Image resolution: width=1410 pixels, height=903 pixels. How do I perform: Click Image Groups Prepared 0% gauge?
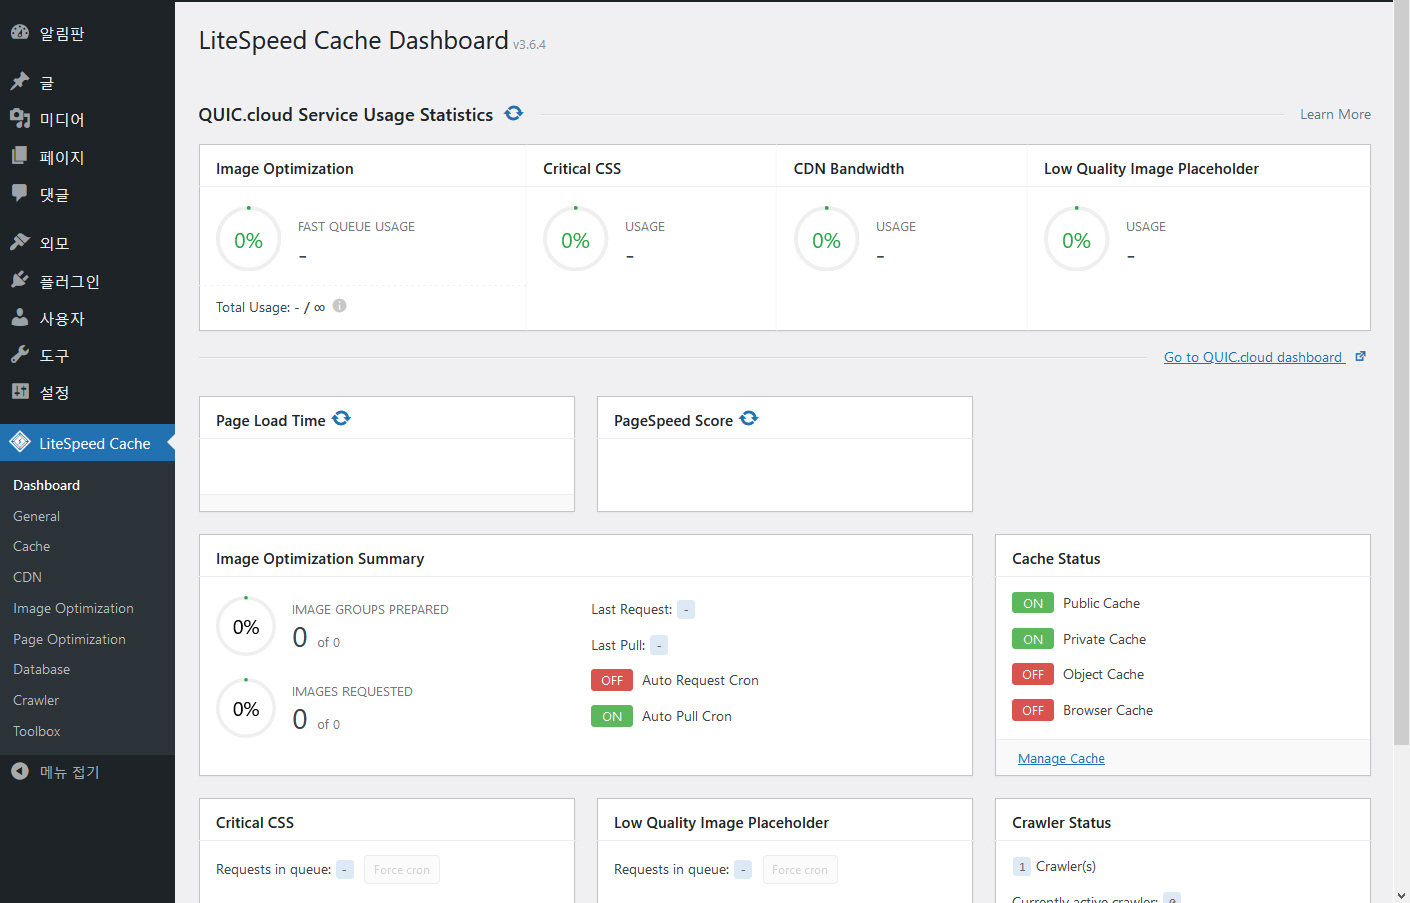pos(246,626)
